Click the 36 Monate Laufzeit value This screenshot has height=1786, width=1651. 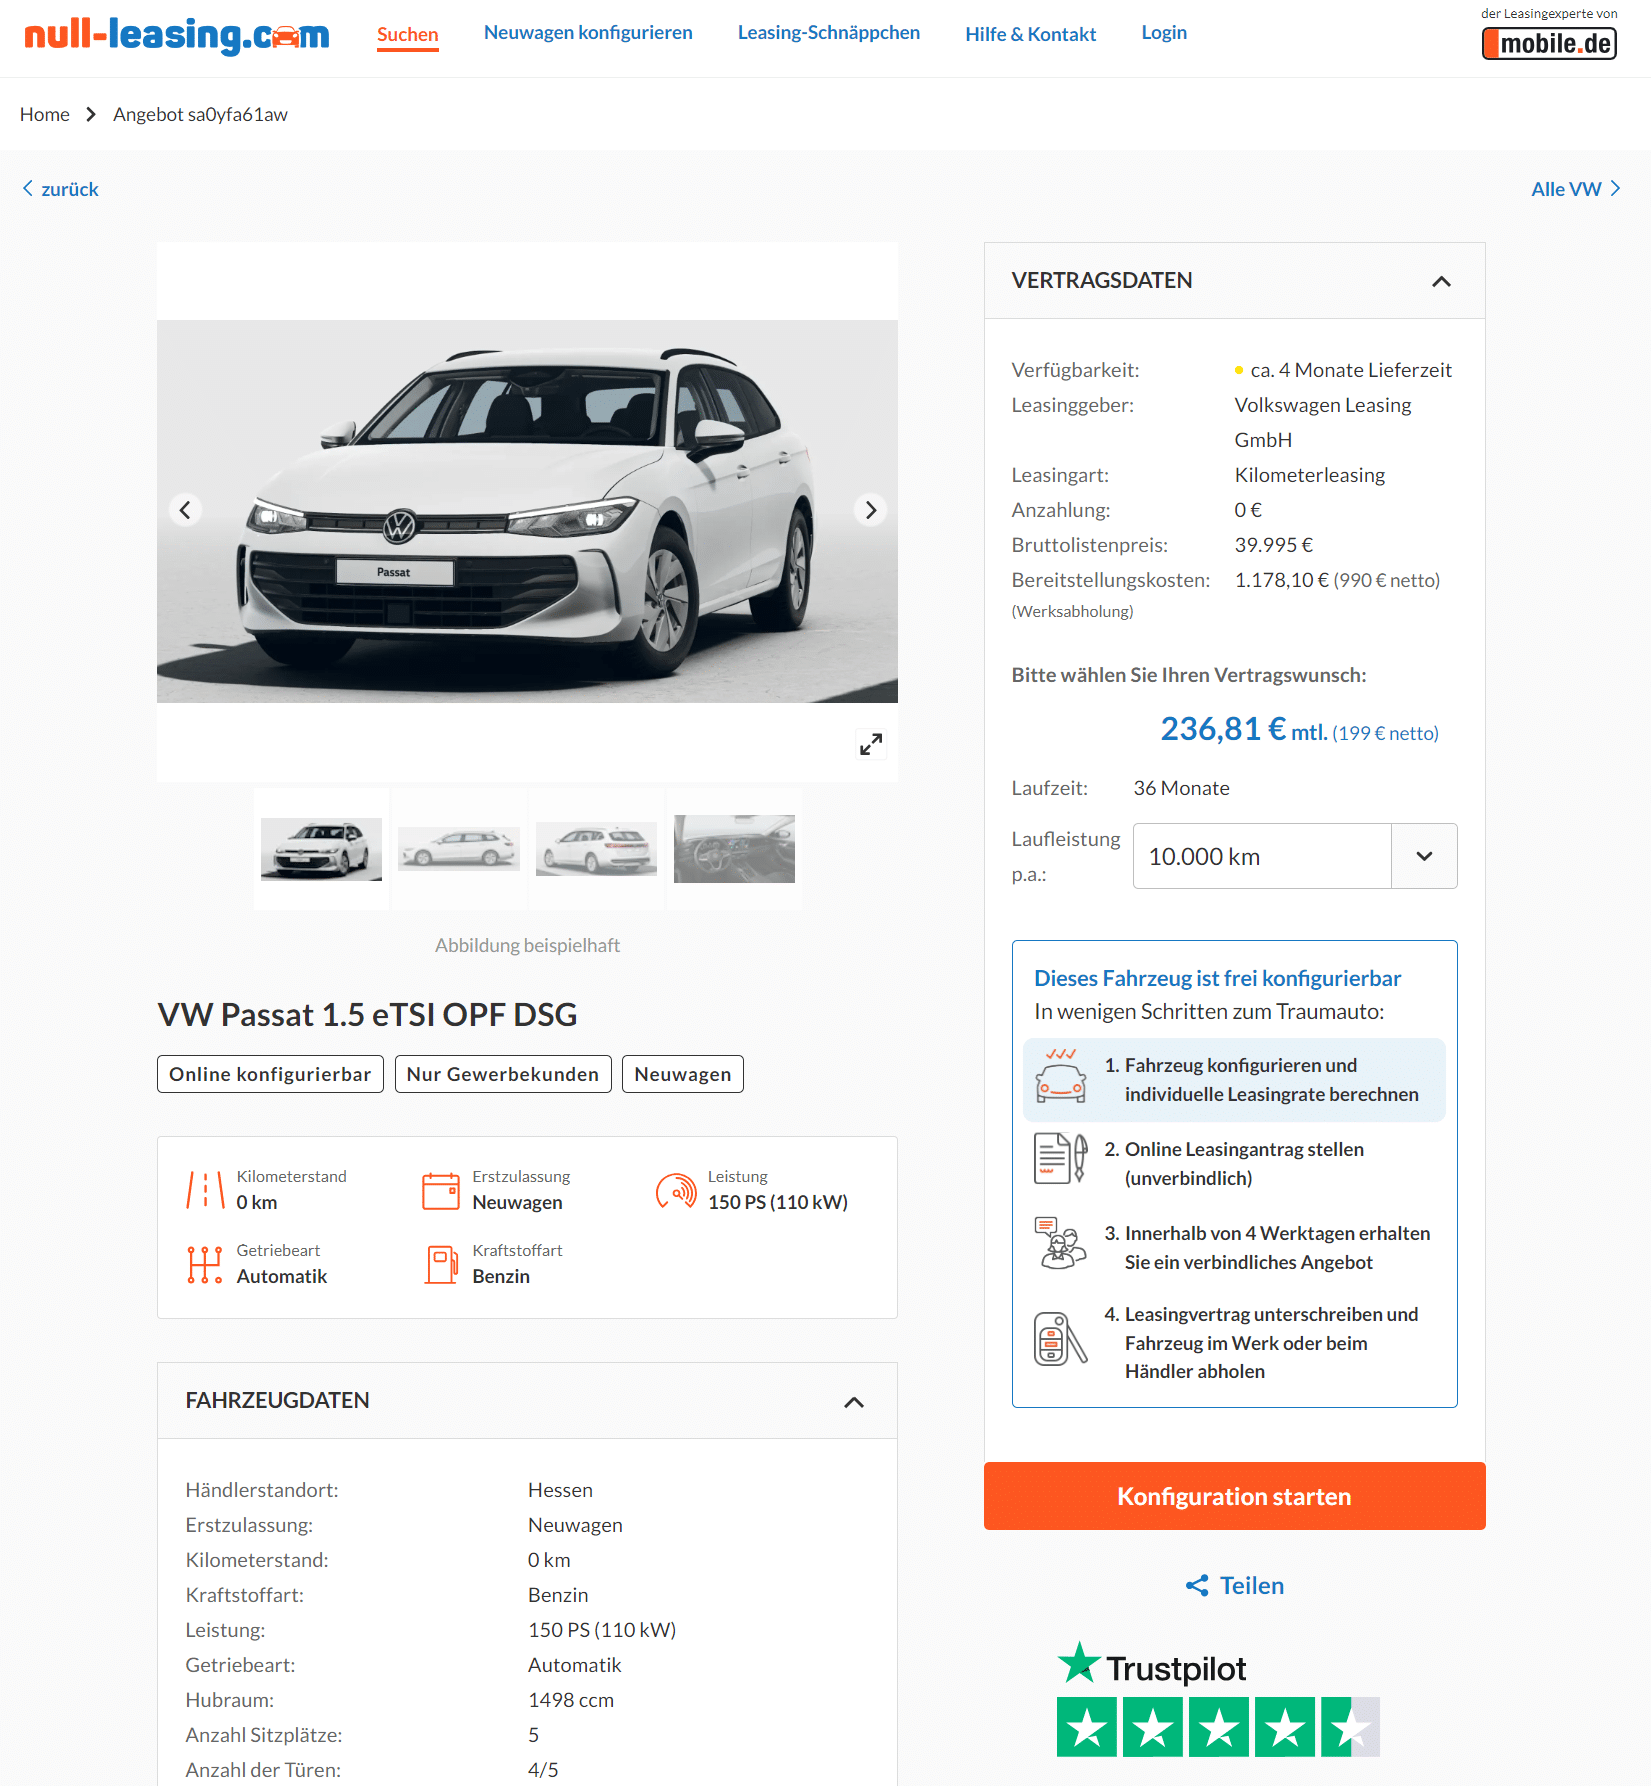point(1181,788)
